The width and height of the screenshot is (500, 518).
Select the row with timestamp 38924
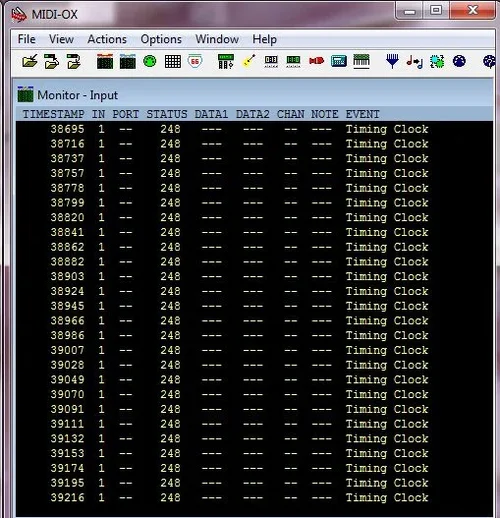coord(254,291)
